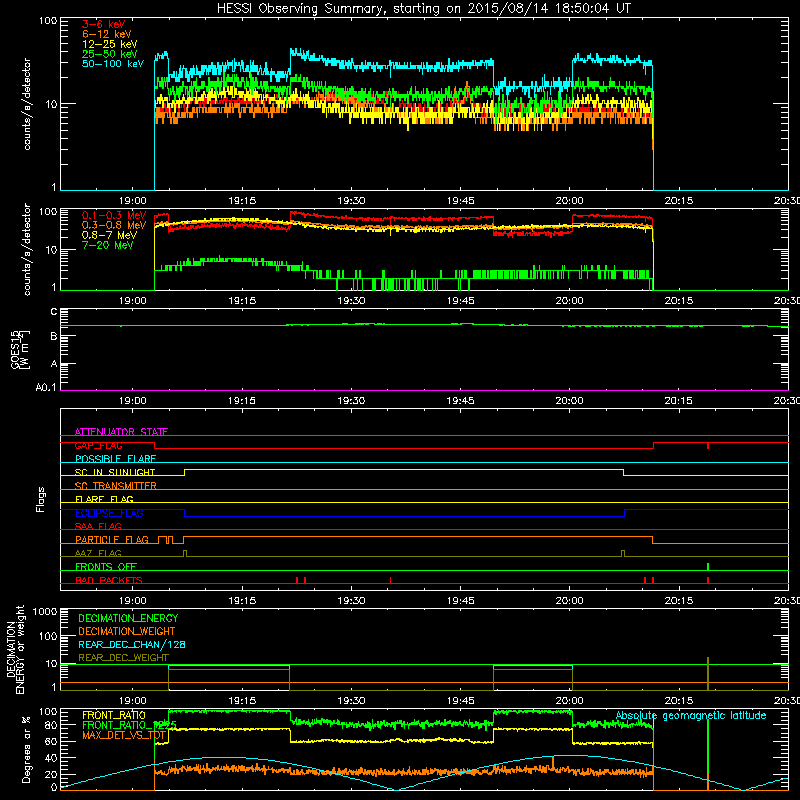Click the DECIMATION_WEIGHT legend label
The width and height of the screenshot is (800, 800).
tap(127, 631)
